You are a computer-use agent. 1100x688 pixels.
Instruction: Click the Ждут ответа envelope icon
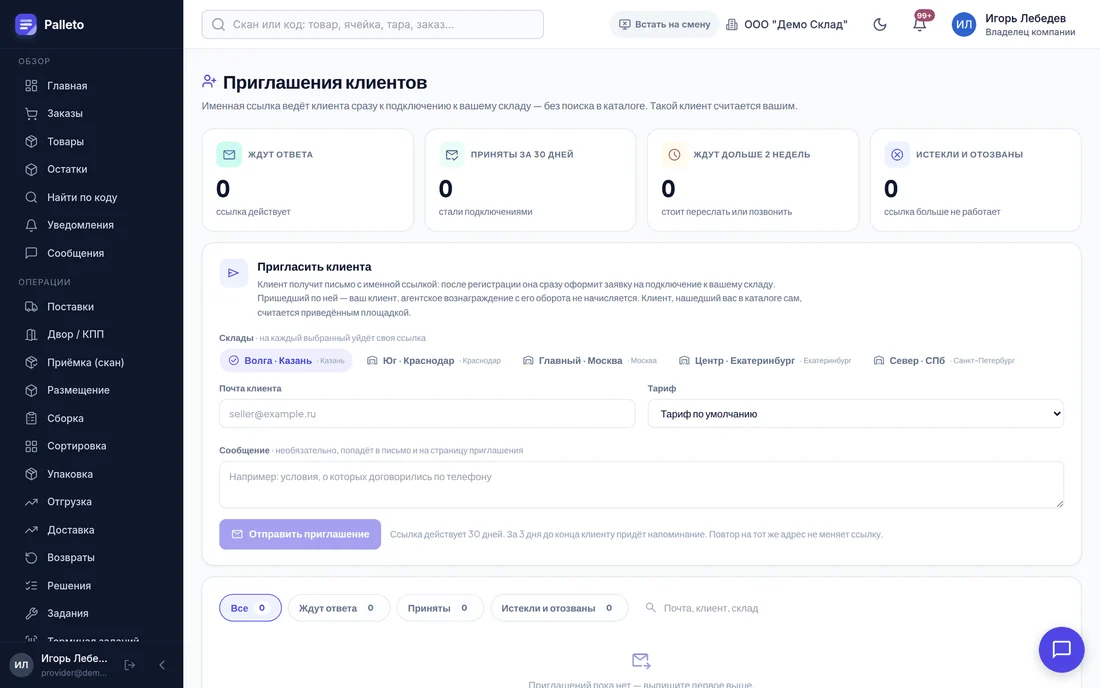pos(229,154)
